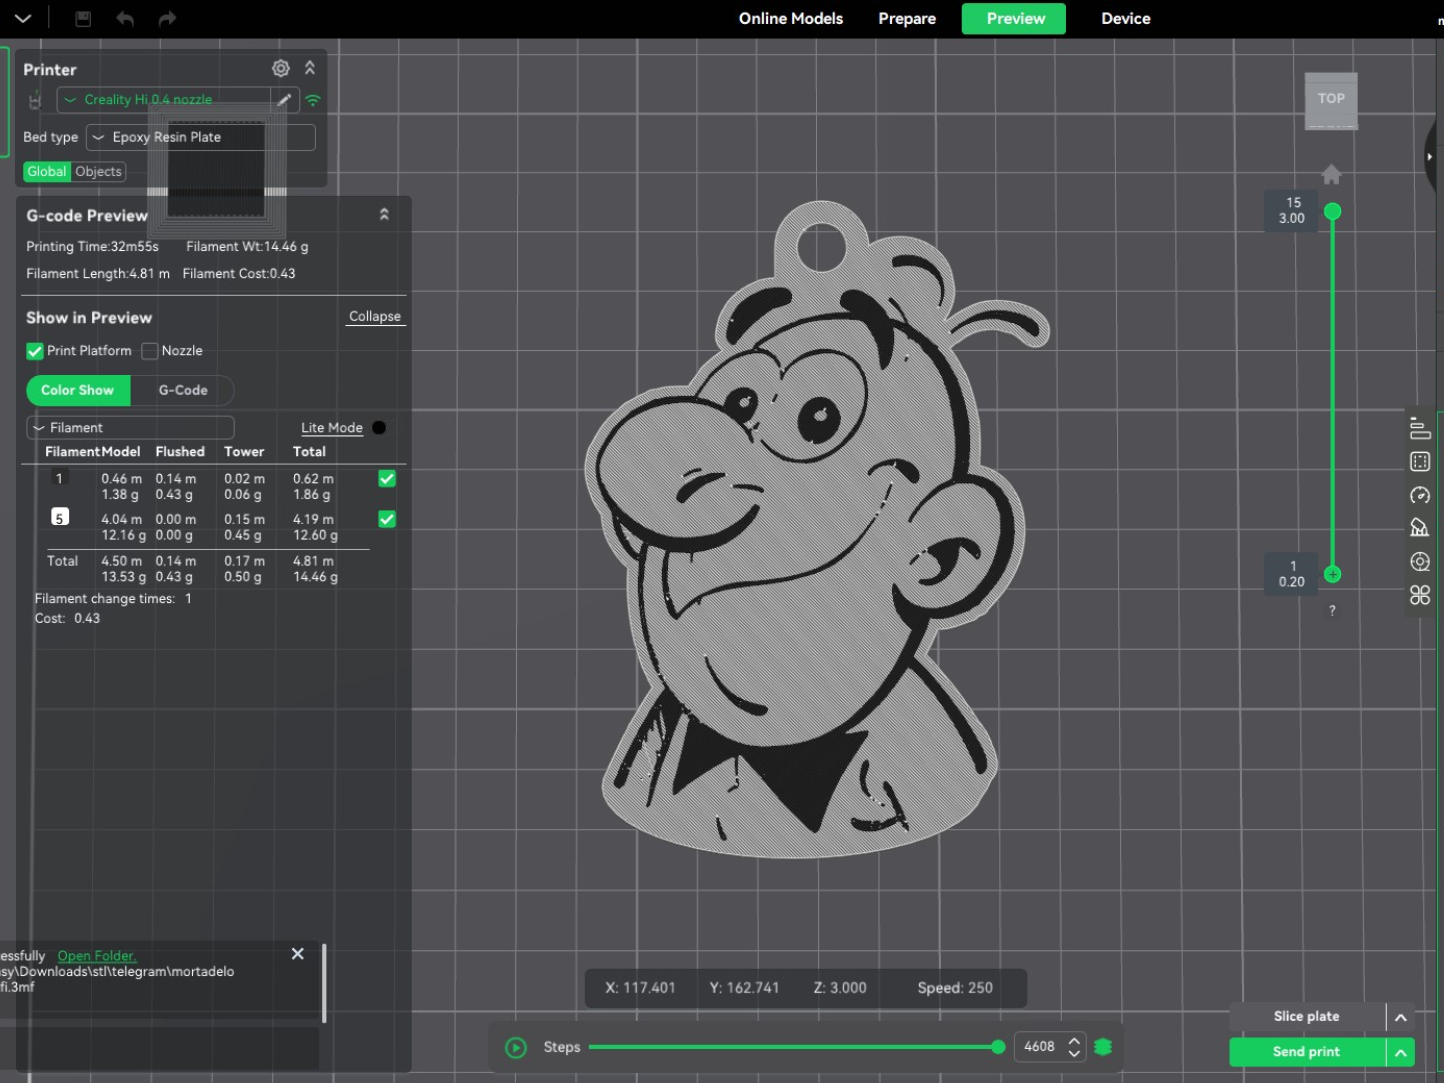
Task: Click the pencil icon to edit printer preset
Action: 284,100
